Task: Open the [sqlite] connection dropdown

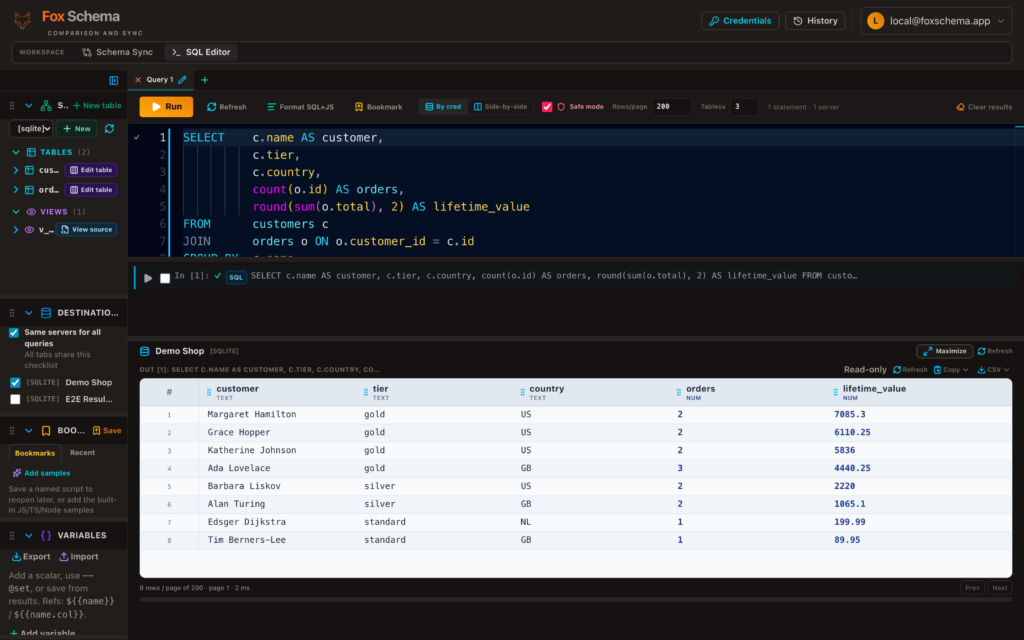Action: [x=31, y=129]
